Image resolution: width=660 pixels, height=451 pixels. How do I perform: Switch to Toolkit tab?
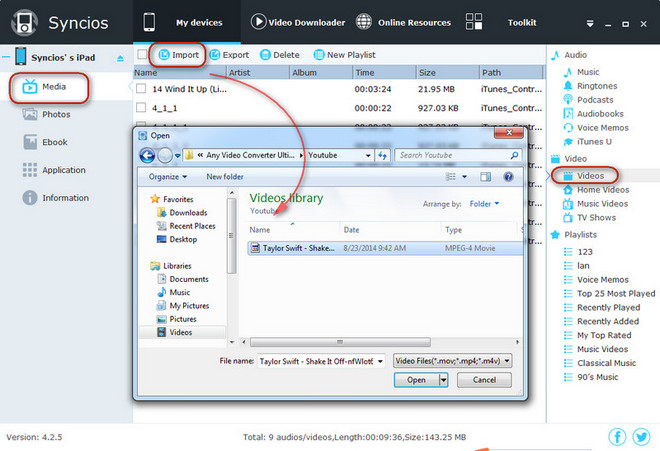(501, 22)
